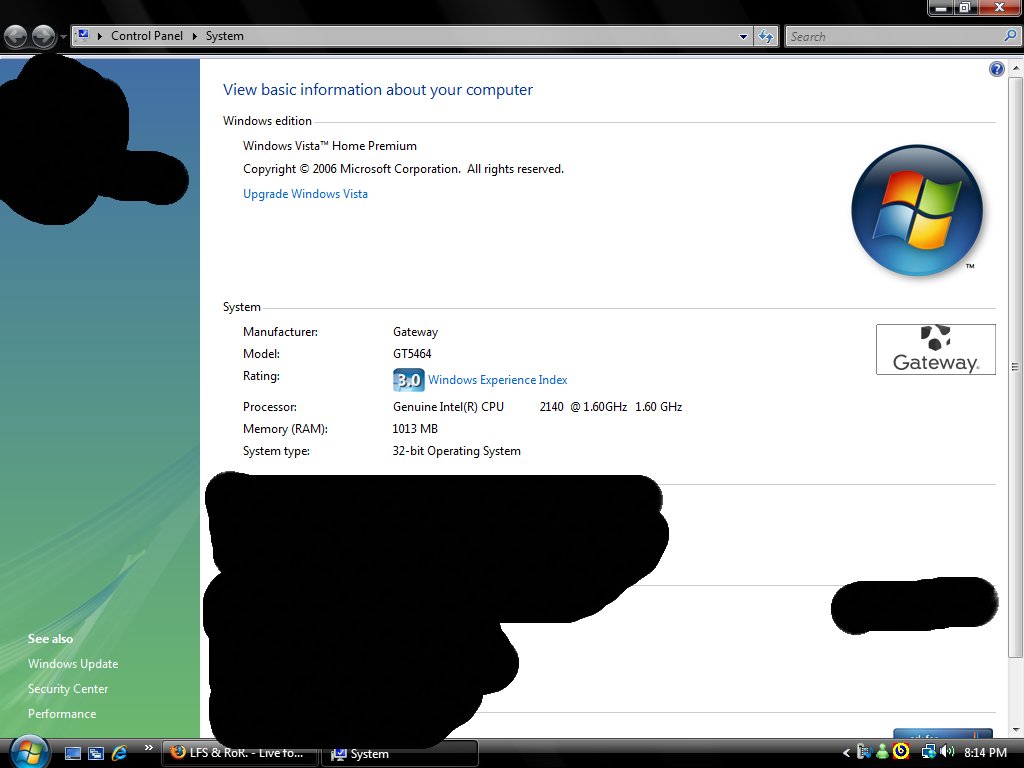This screenshot has width=1024, height=768.
Task: Open recent pages dropdown beside navigation arrows
Action: tap(63, 37)
